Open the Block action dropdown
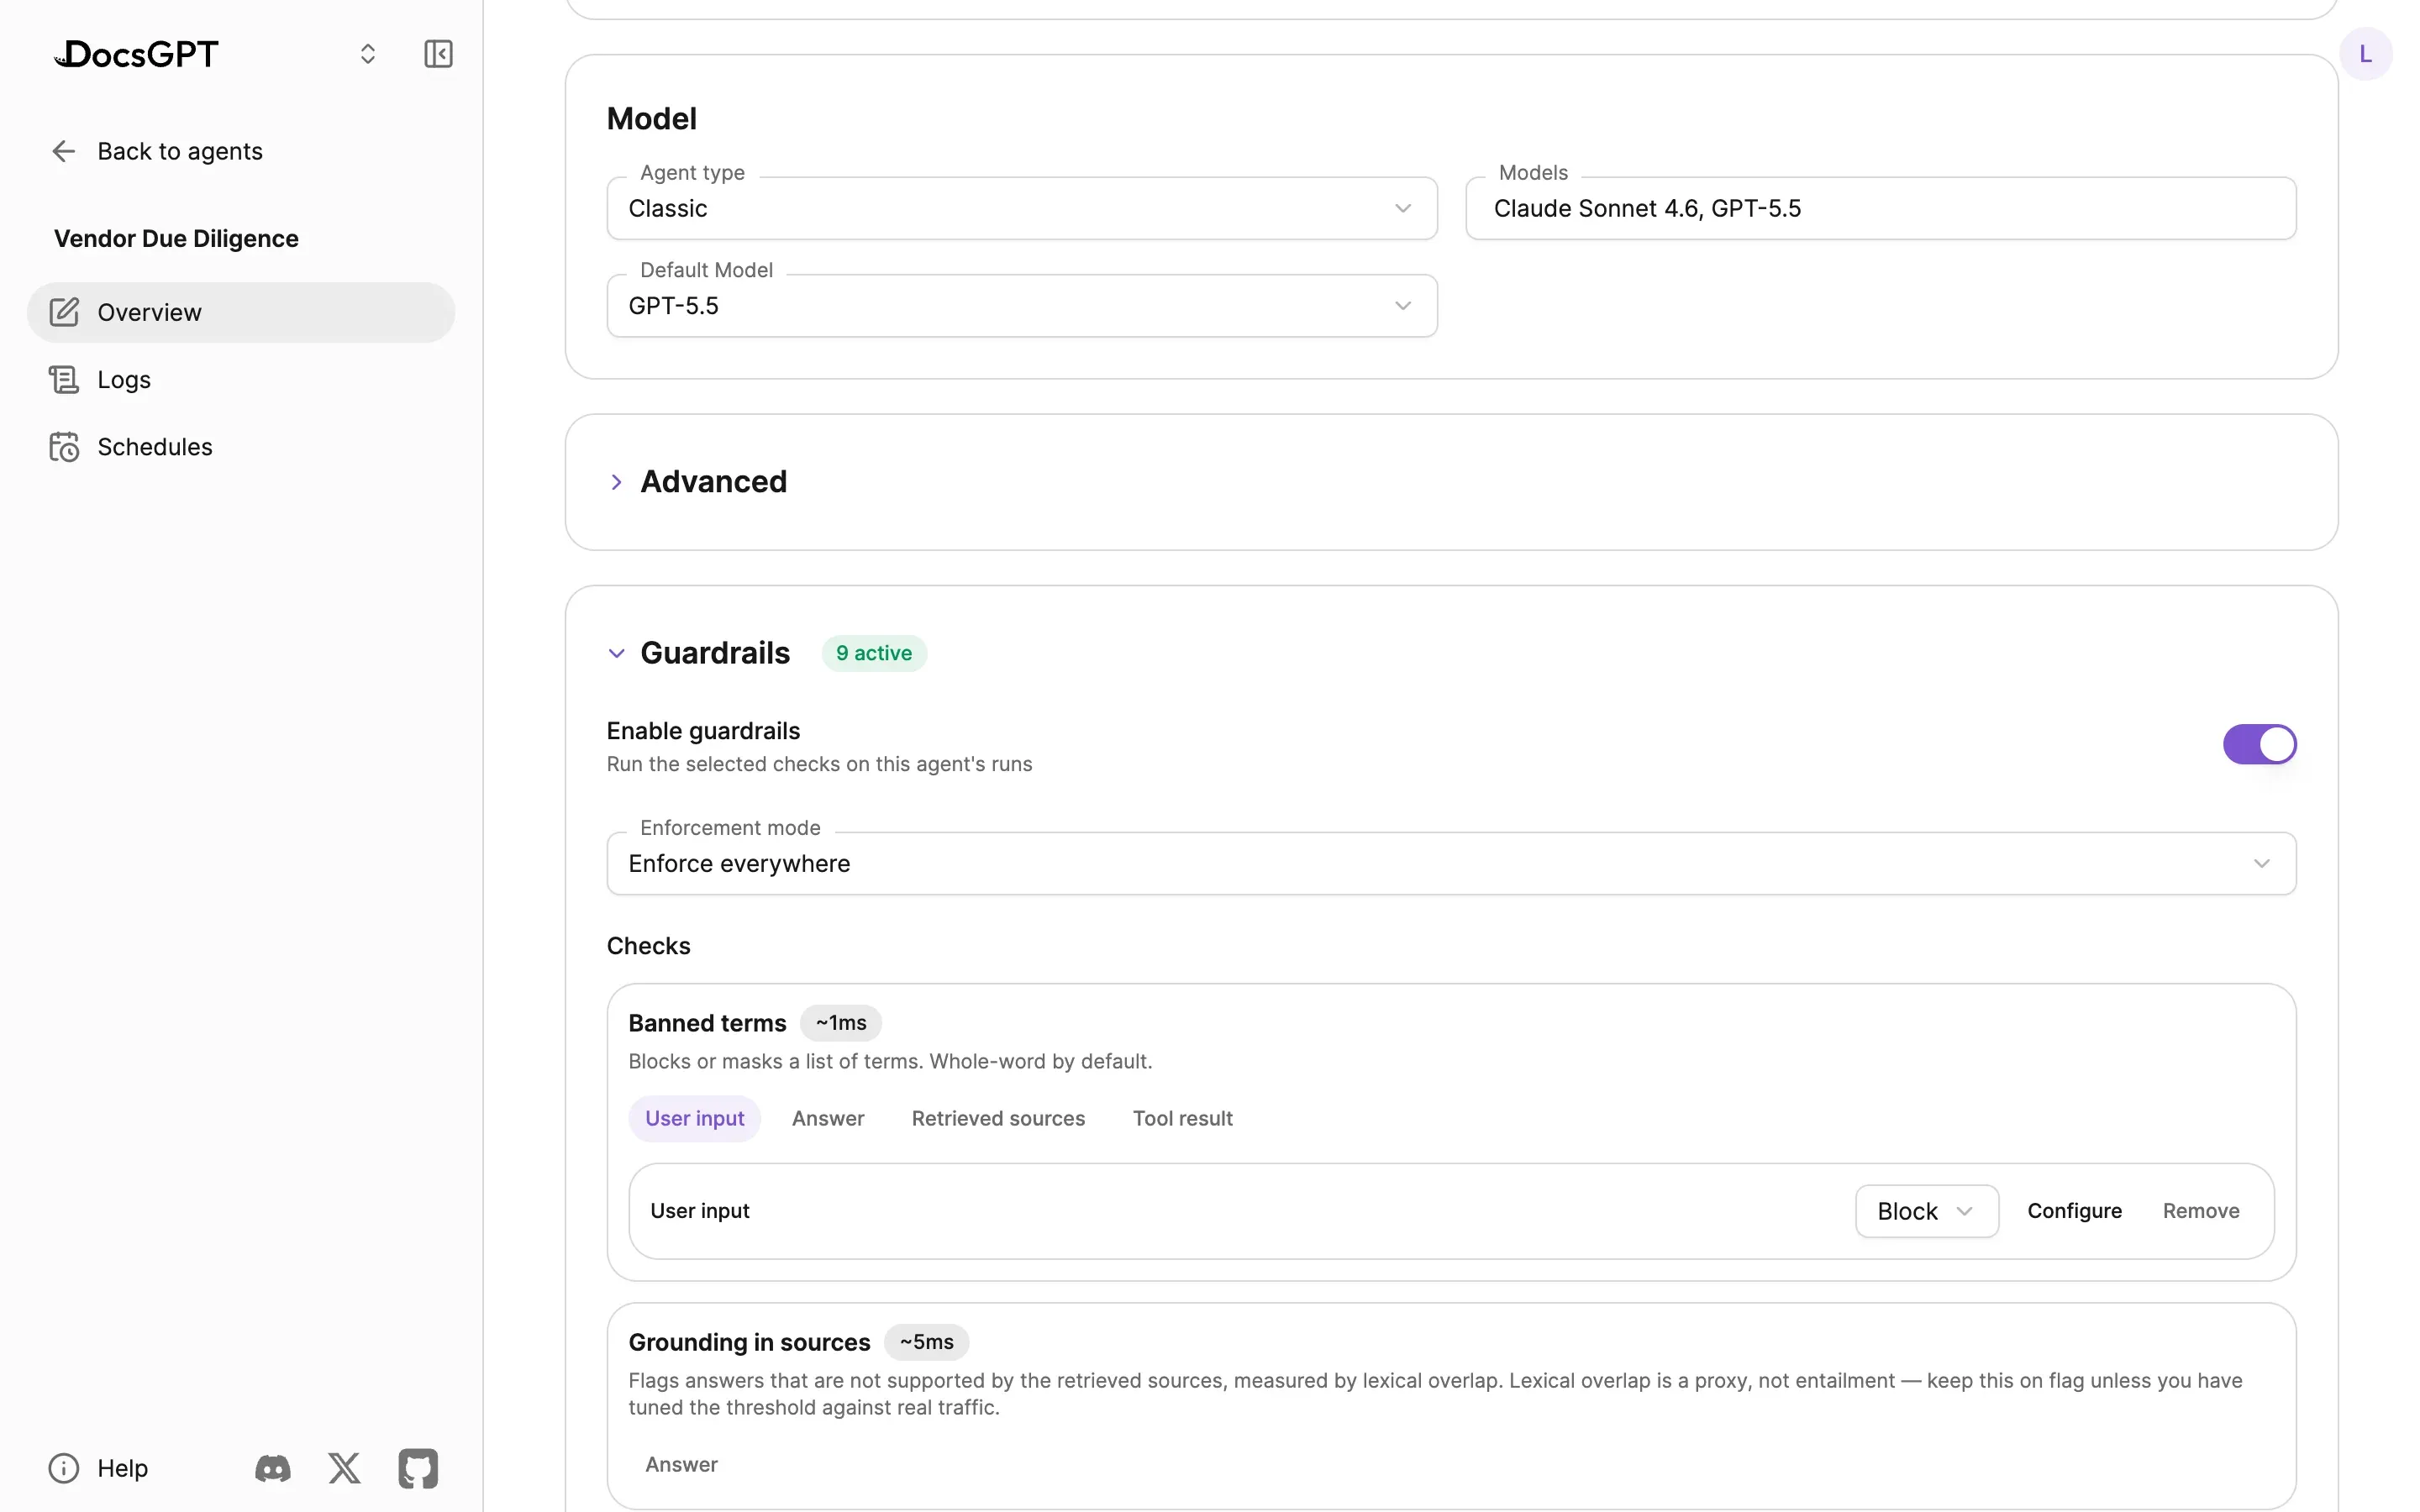 1926,1210
